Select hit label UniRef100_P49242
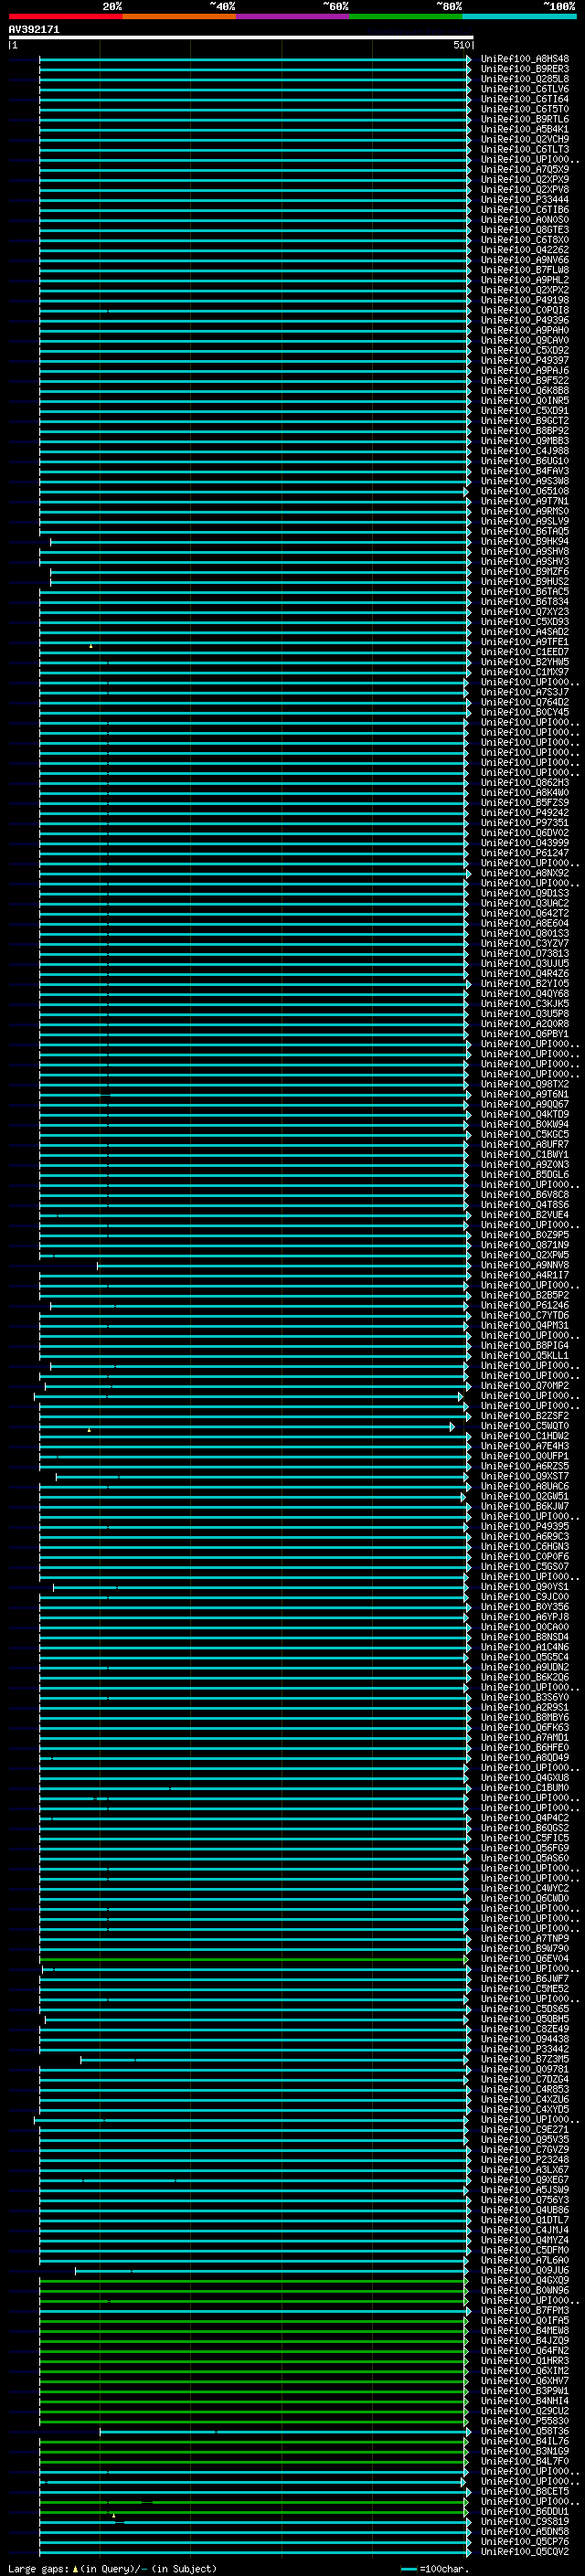The width and height of the screenshot is (585, 2576). (x=524, y=813)
